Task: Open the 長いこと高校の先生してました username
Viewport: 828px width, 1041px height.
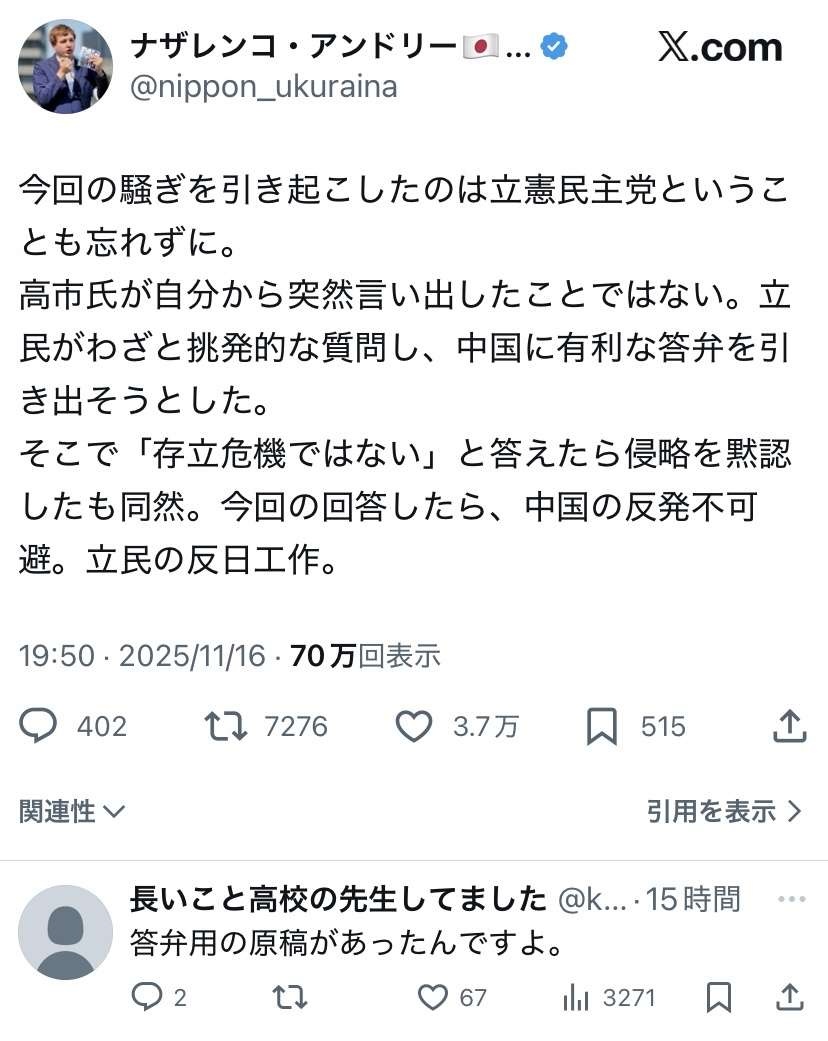Action: click(x=338, y=899)
